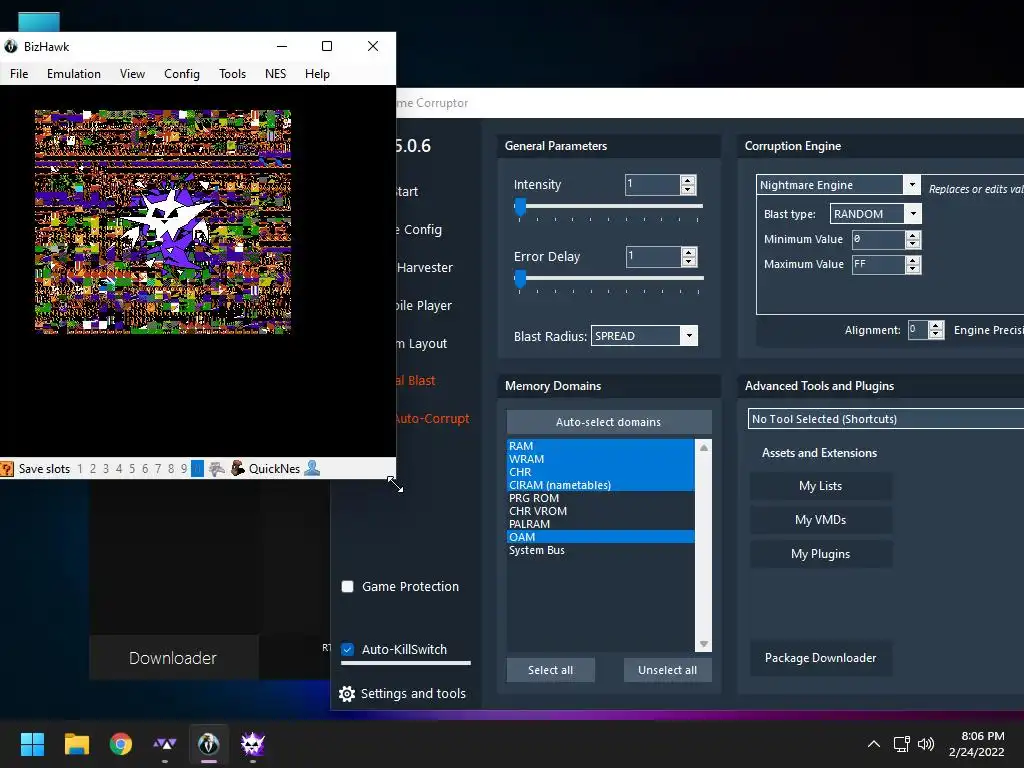Image resolution: width=1024 pixels, height=768 pixels.
Task: Enable the Game Protection checkbox
Action: [x=347, y=586]
